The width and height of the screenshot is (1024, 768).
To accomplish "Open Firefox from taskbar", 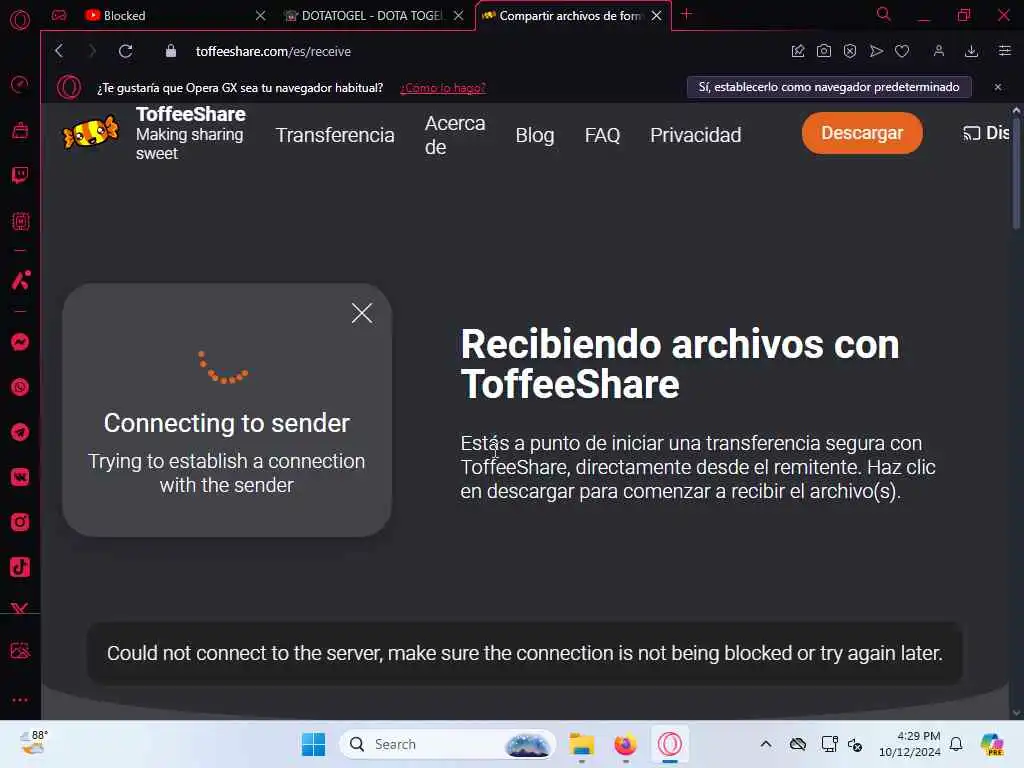I will click(x=626, y=744).
